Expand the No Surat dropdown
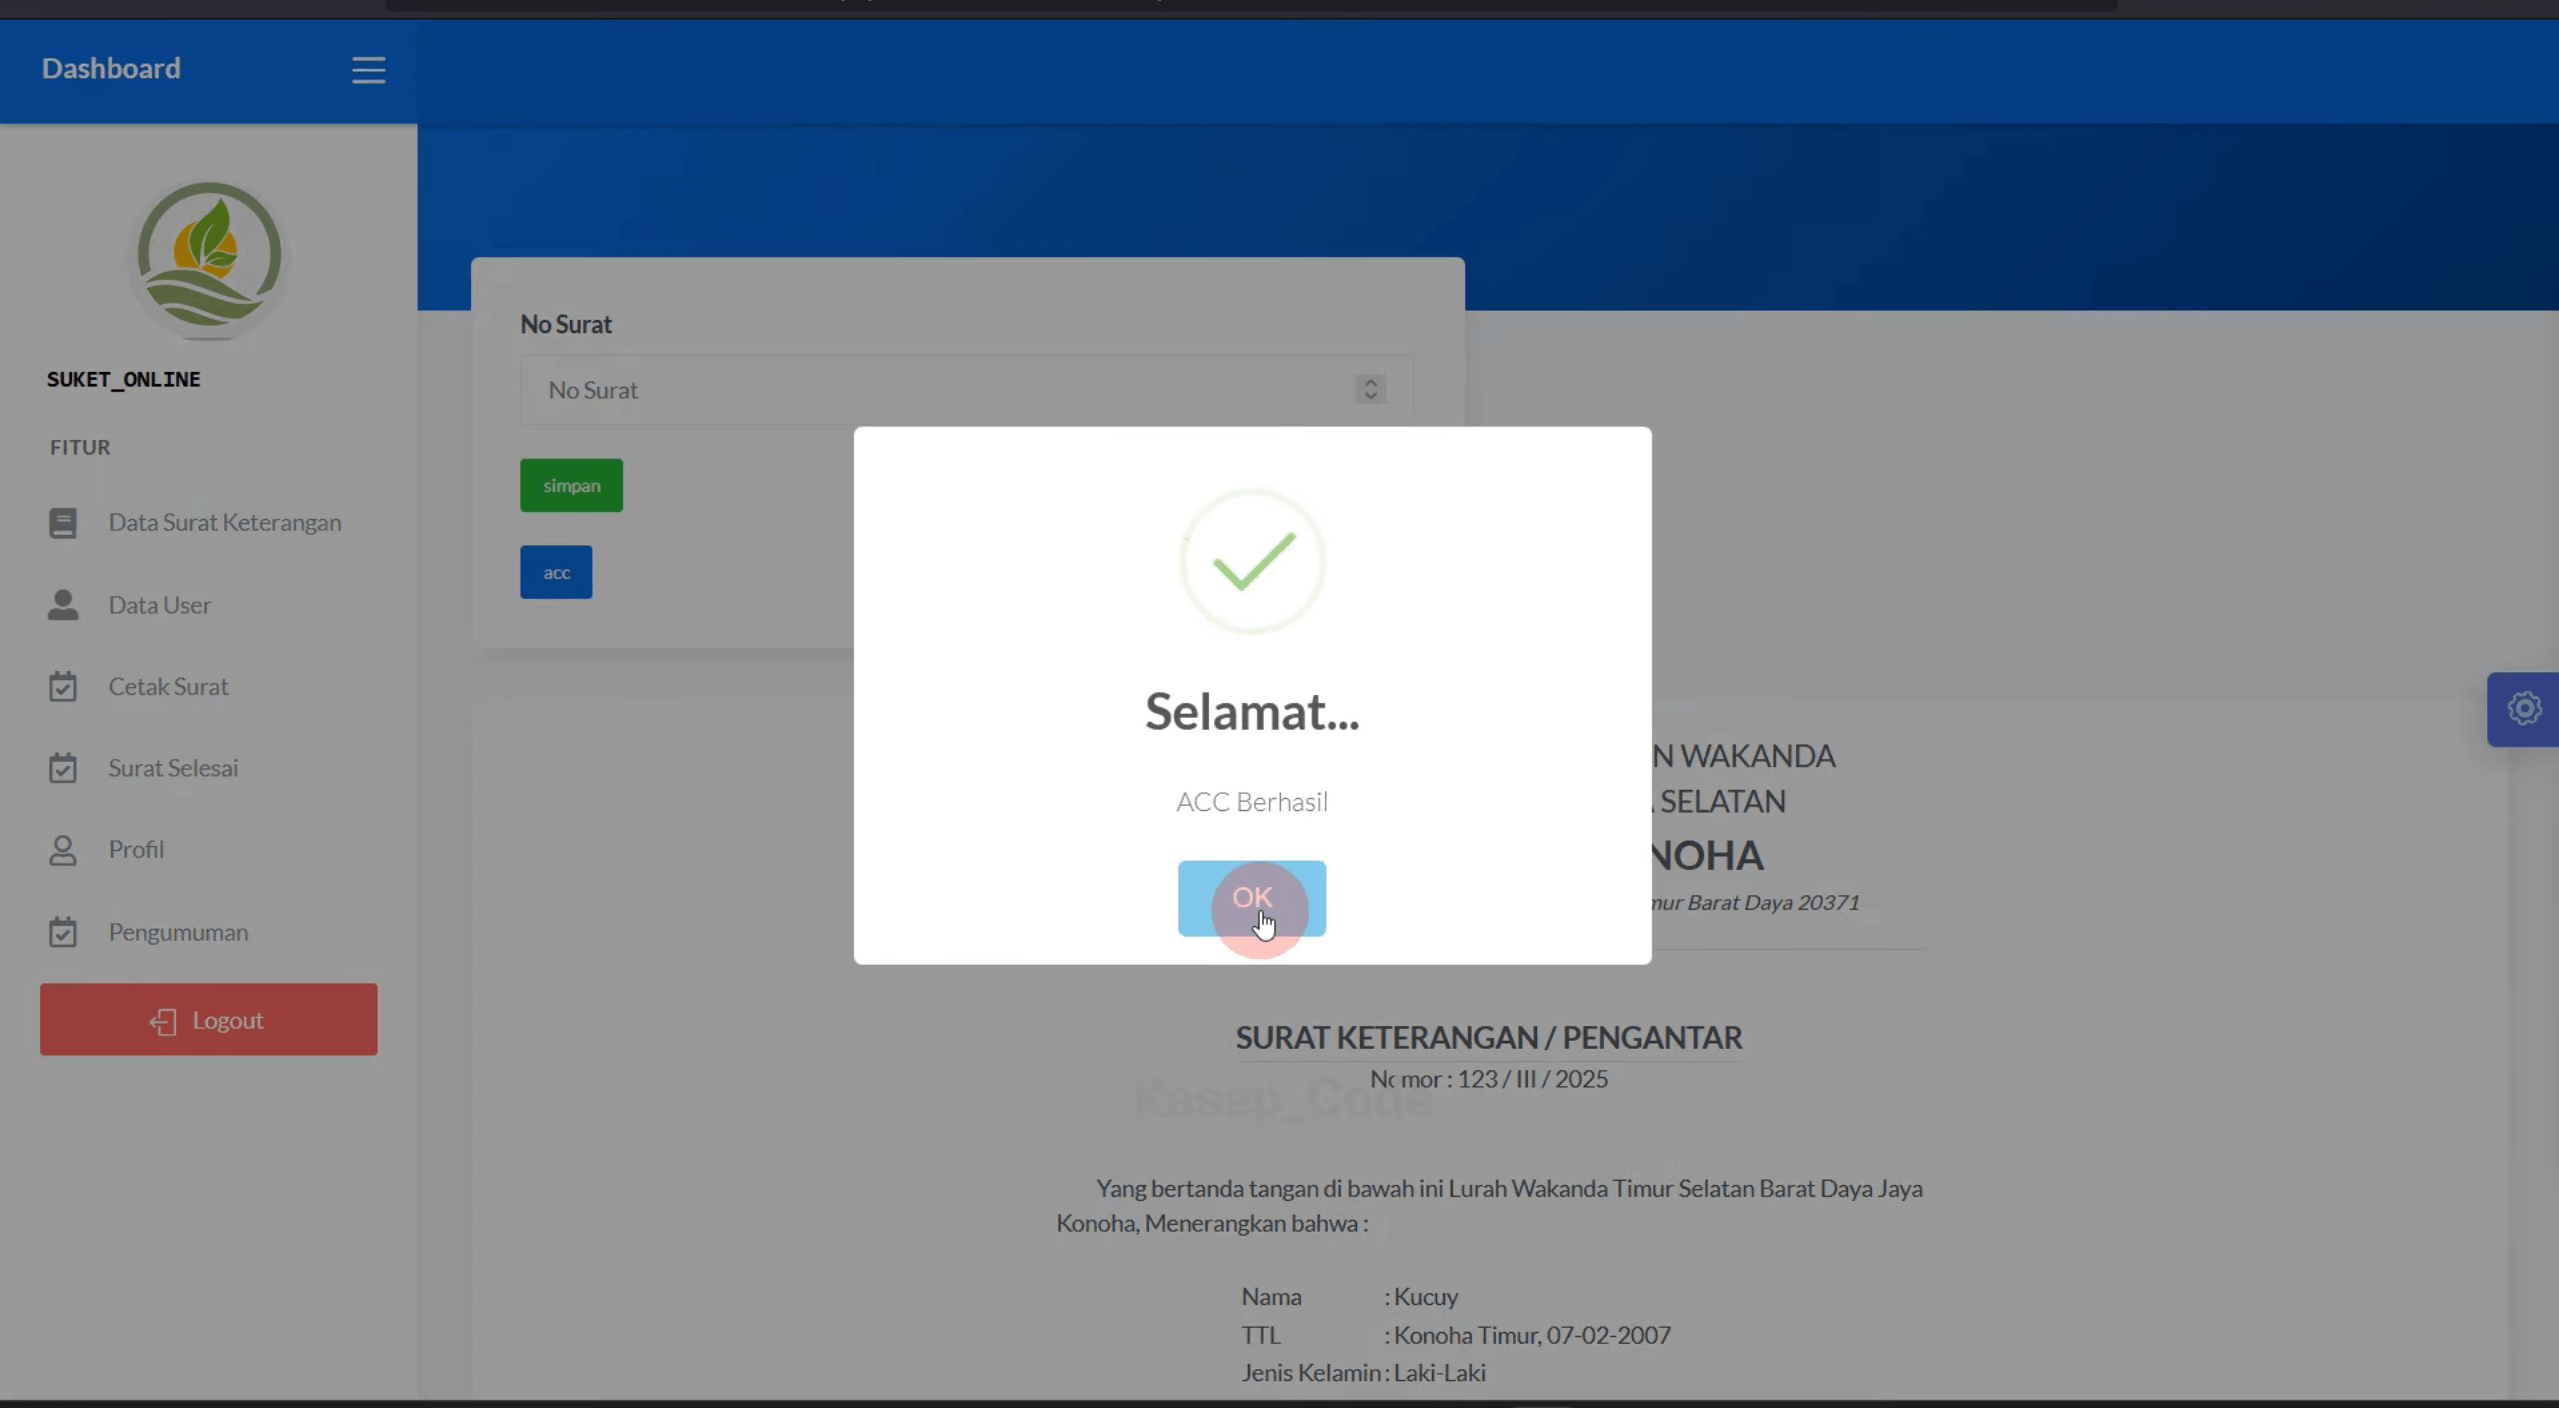 (x=967, y=390)
